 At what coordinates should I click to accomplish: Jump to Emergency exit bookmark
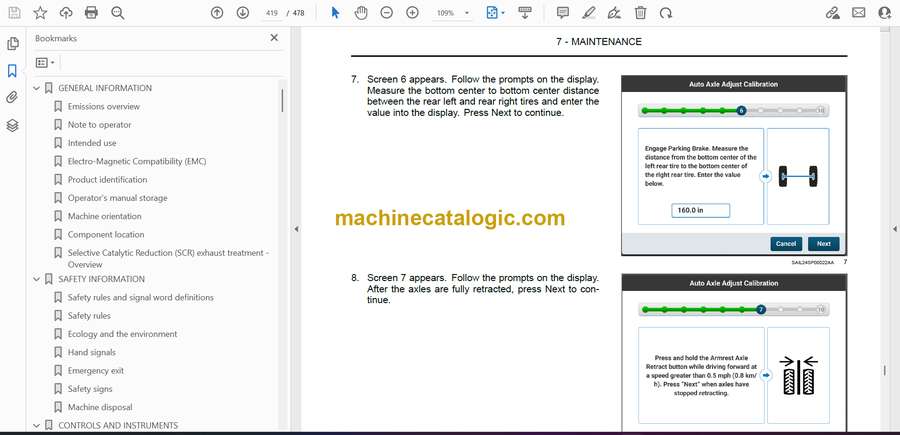coord(97,371)
